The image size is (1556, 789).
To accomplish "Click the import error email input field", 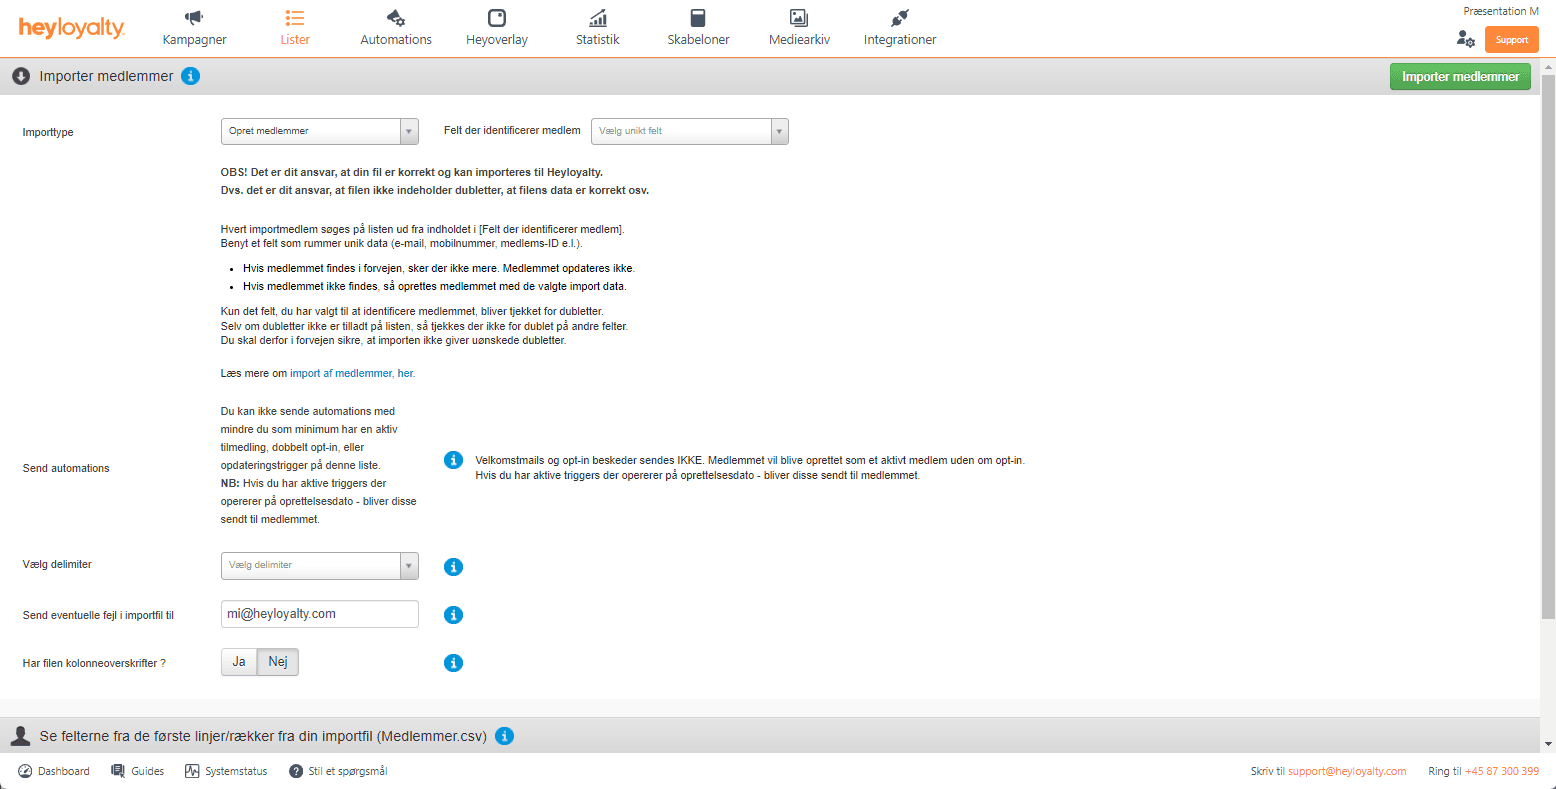I will click(x=319, y=614).
